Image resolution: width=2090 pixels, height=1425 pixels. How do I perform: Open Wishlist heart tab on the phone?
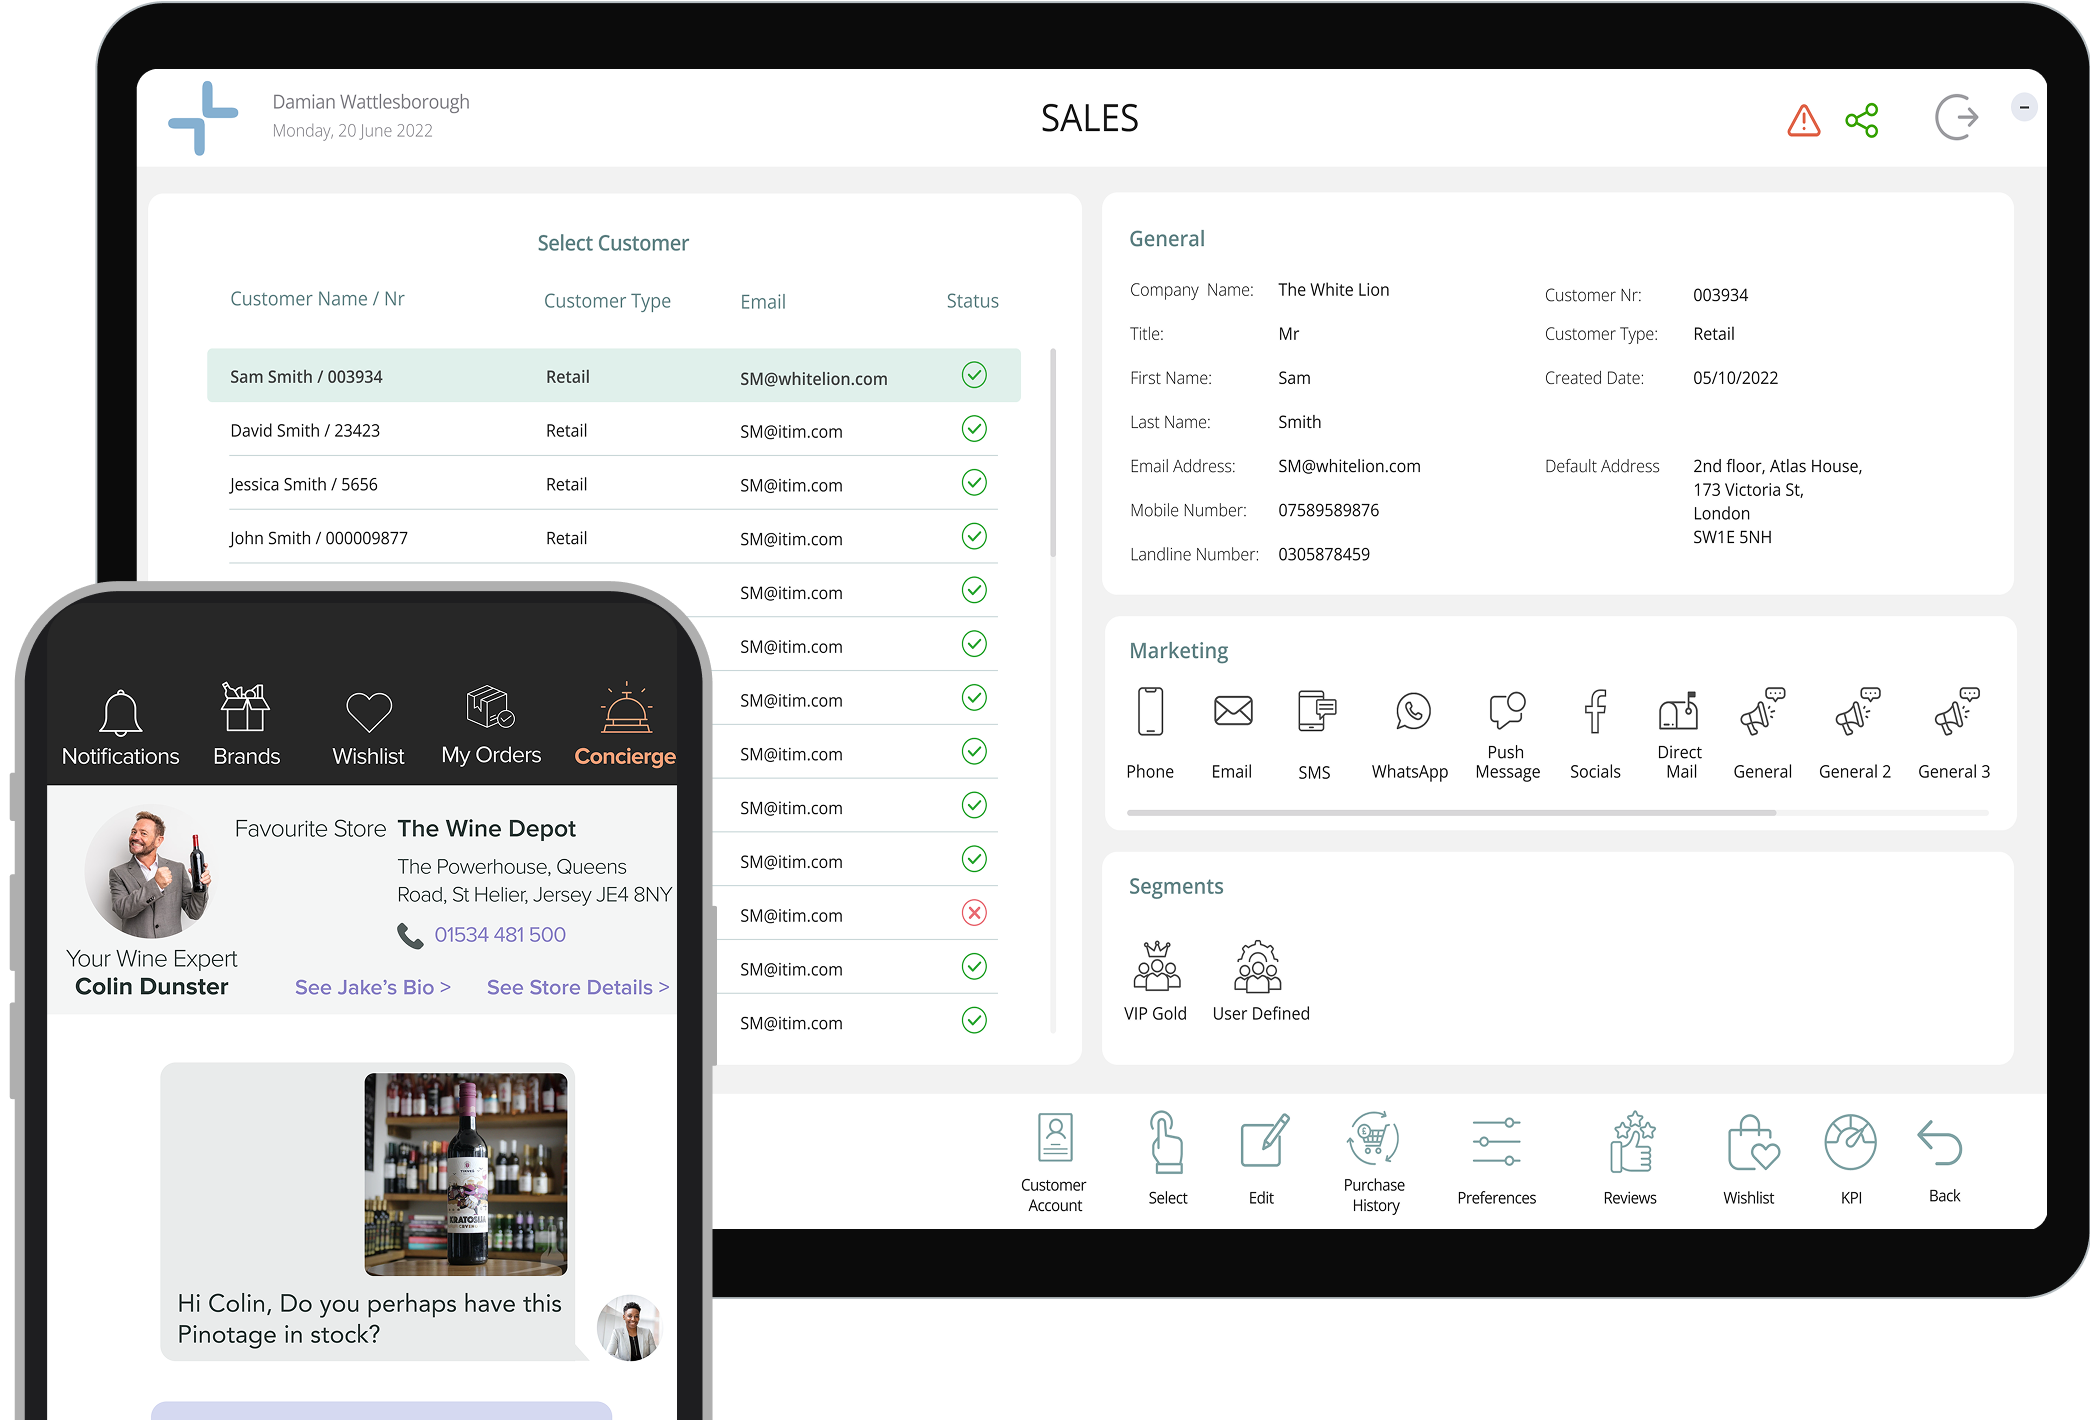(x=368, y=728)
